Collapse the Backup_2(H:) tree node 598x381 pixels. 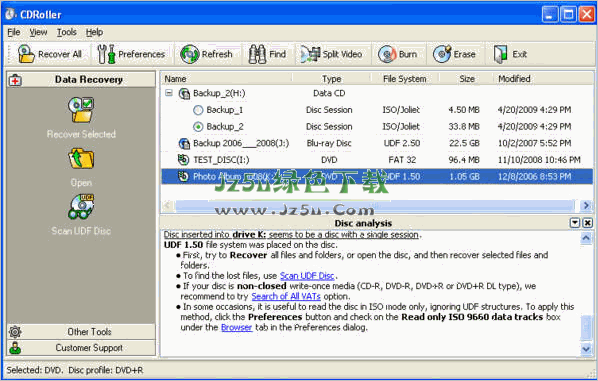169,93
